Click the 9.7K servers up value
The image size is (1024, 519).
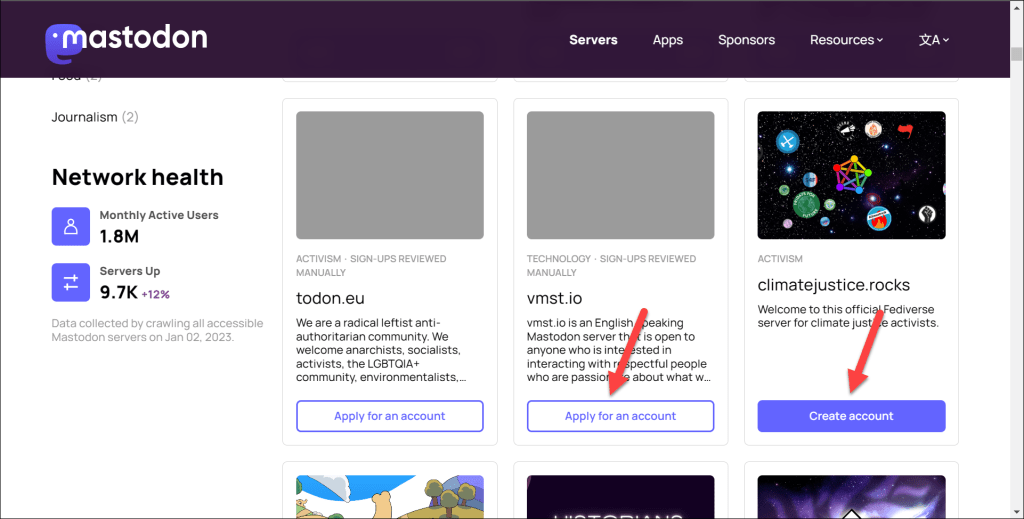pos(118,292)
